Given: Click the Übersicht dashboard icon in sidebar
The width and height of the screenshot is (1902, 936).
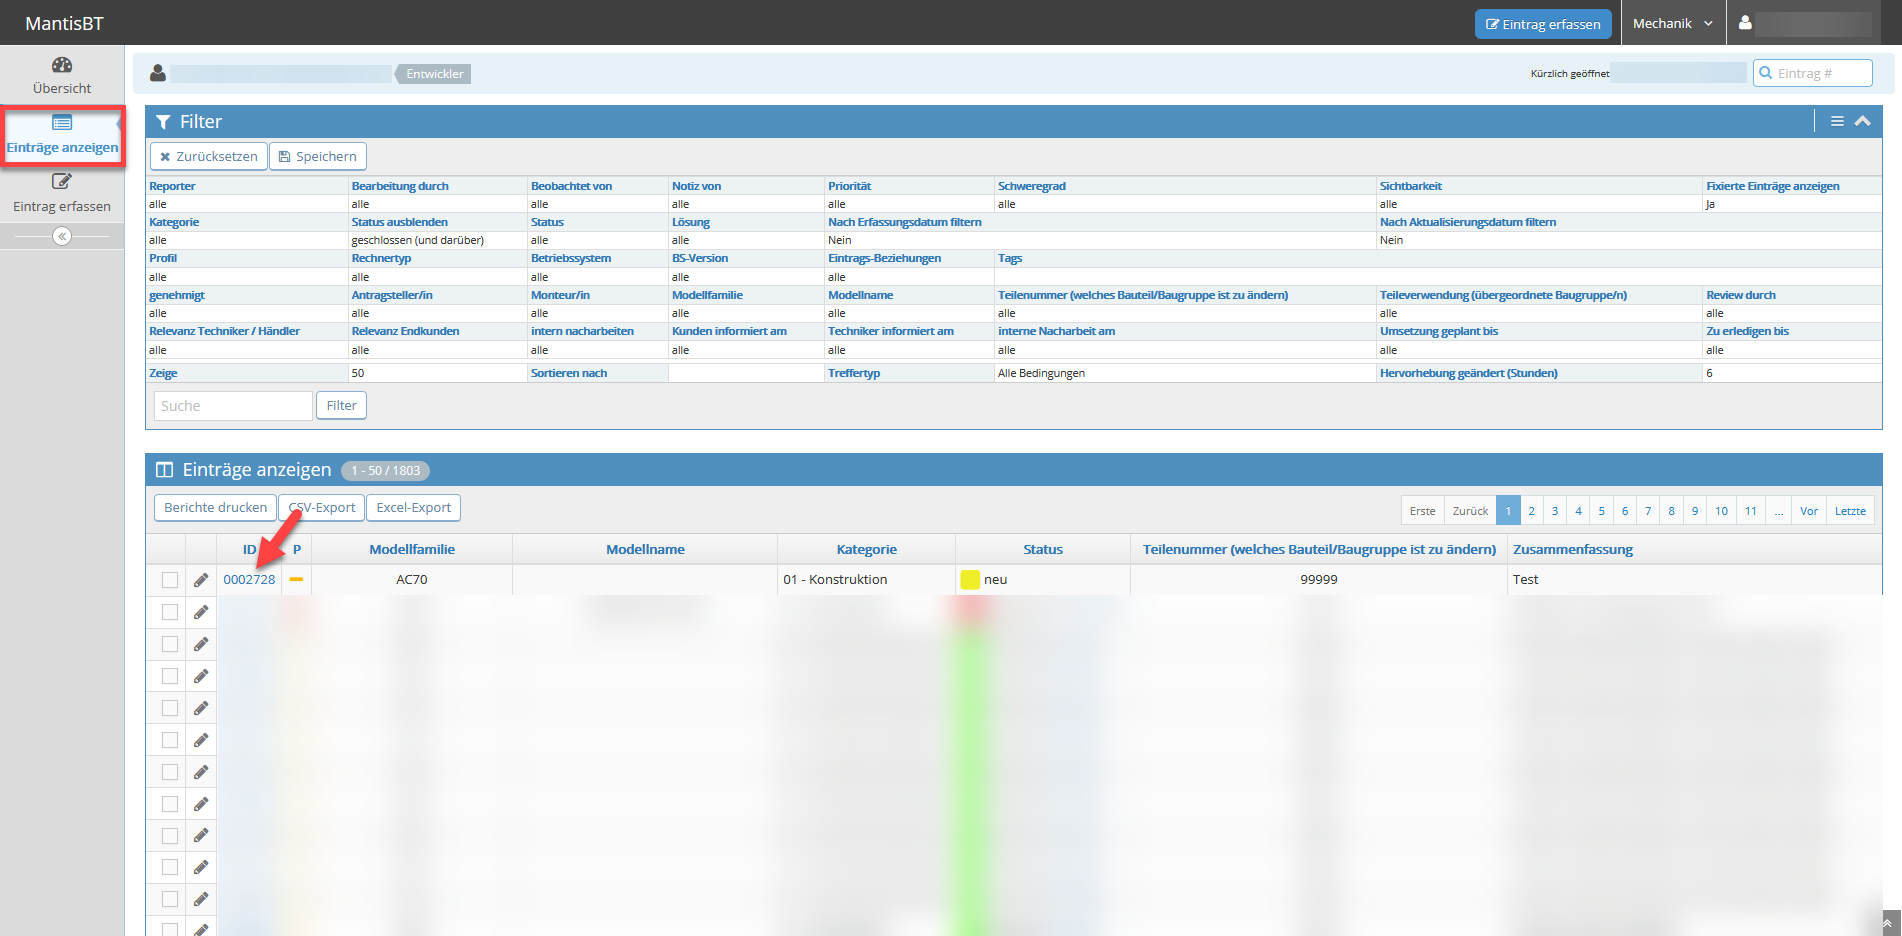Looking at the screenshot, I should tap(62, 66).
